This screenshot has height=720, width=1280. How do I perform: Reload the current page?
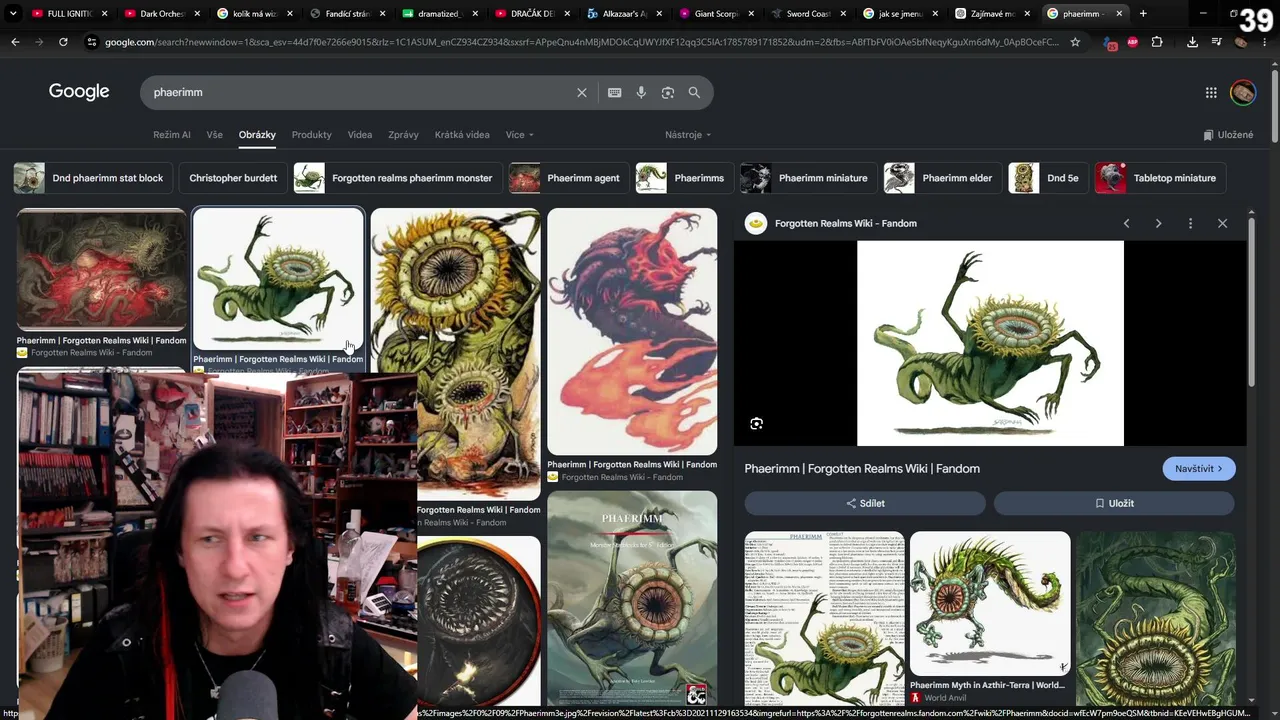click(63, 42)
